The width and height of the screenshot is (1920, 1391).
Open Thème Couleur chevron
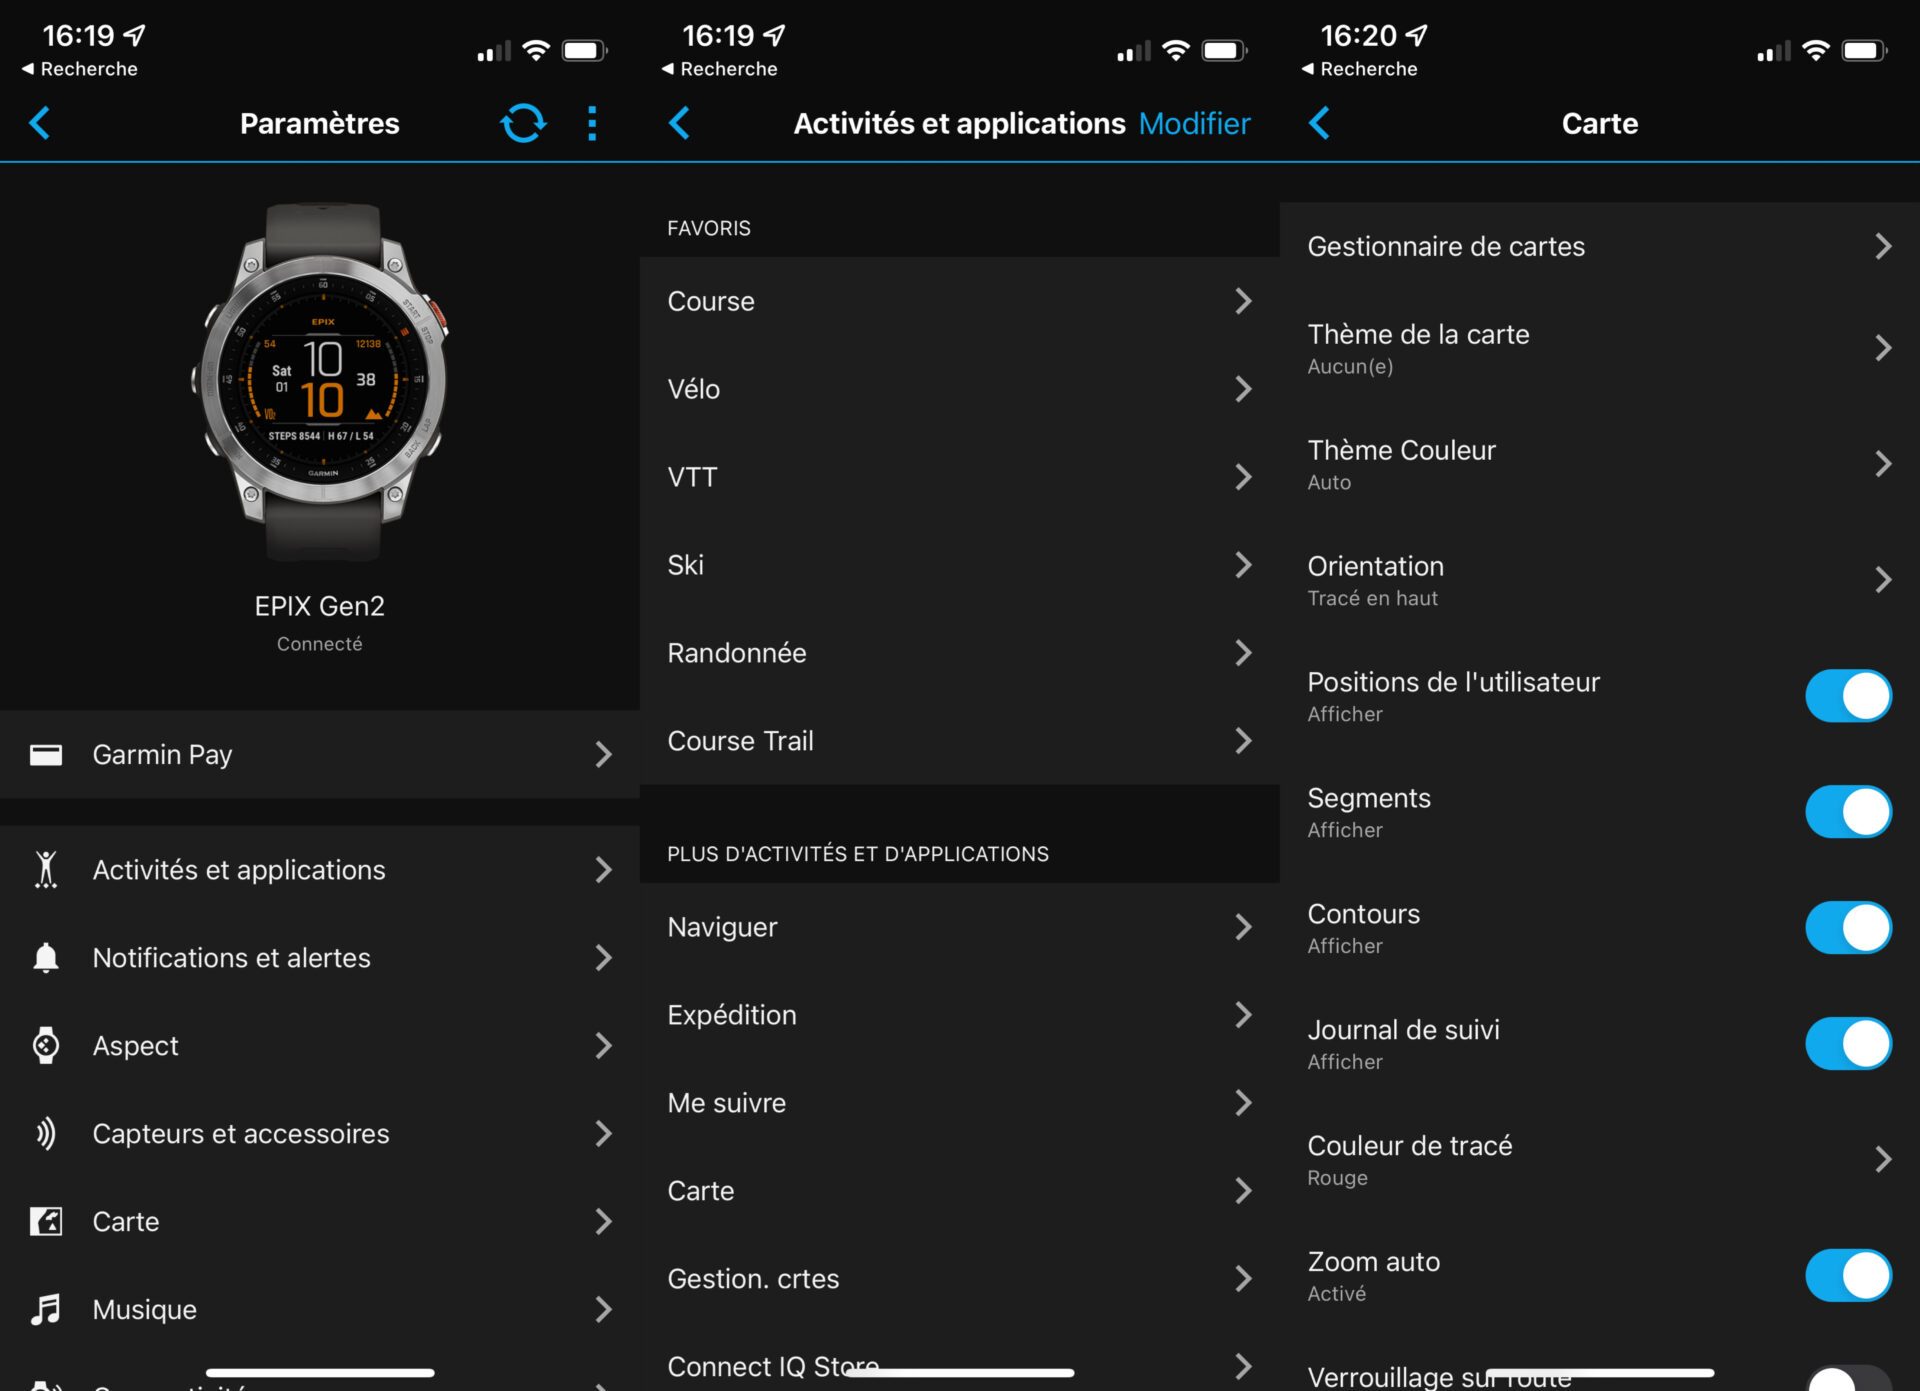click(1883, 464)
